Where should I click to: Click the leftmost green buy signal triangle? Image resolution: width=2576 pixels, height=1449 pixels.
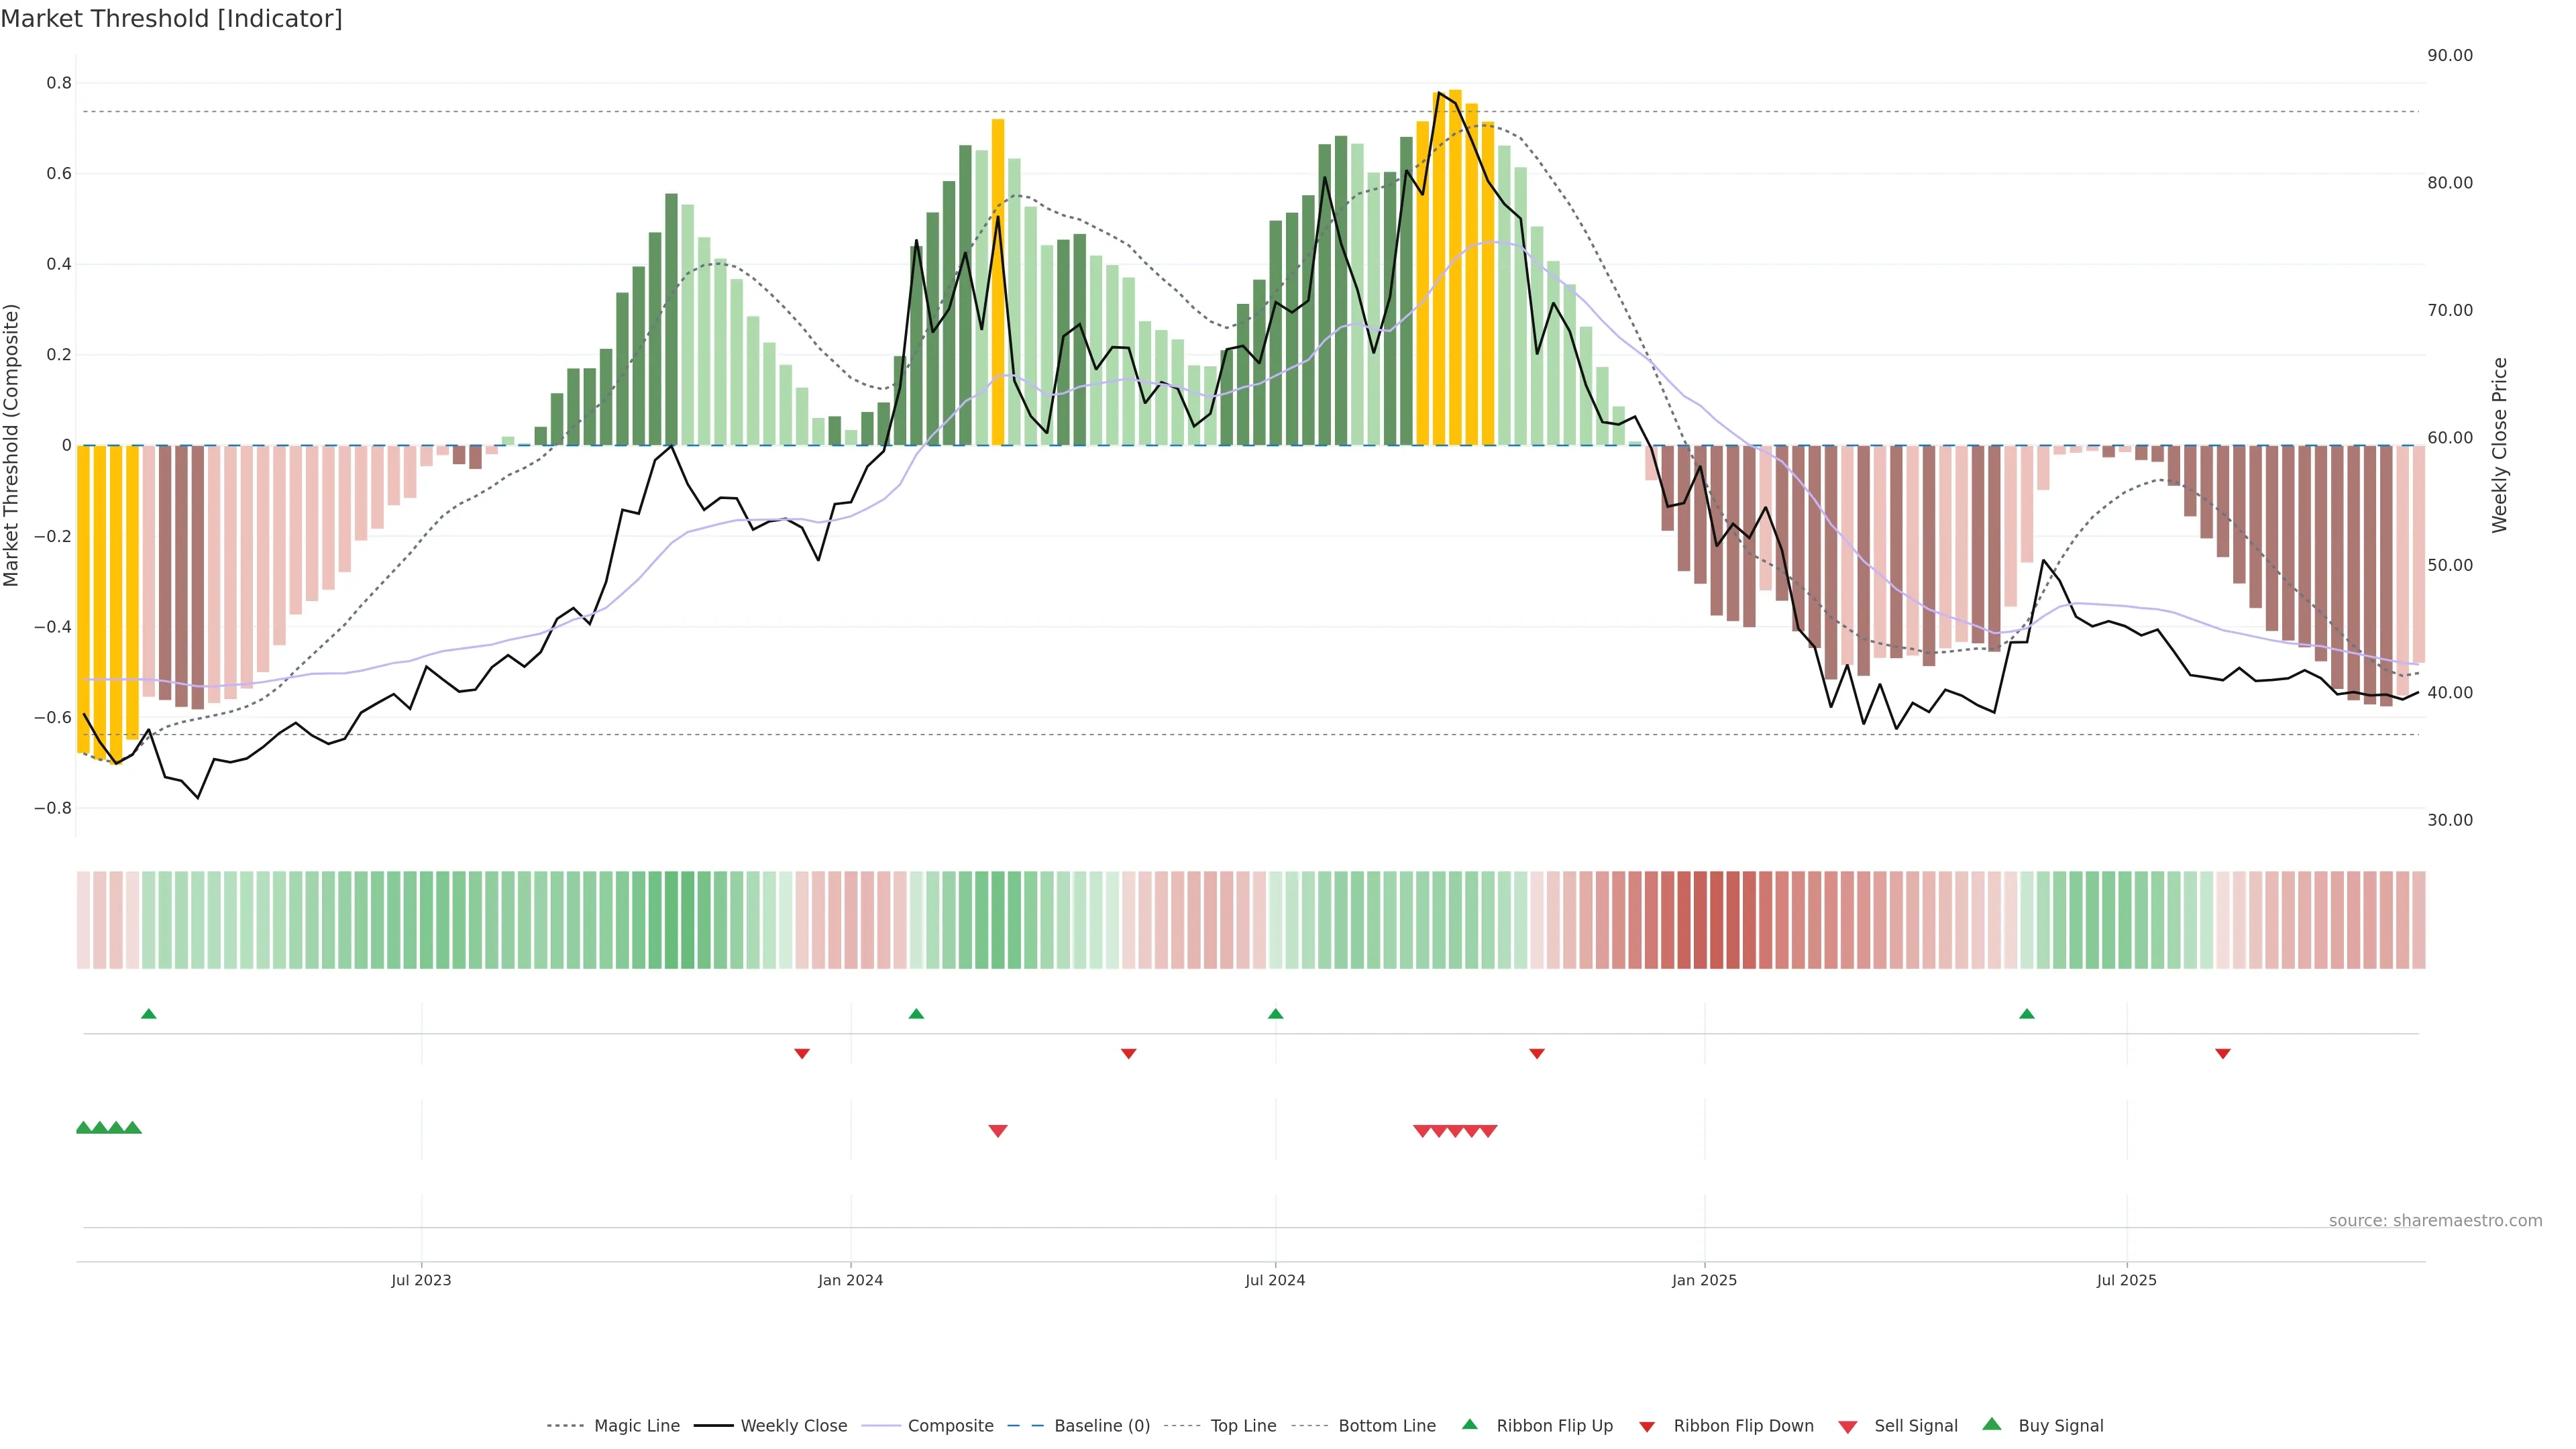84,1127
